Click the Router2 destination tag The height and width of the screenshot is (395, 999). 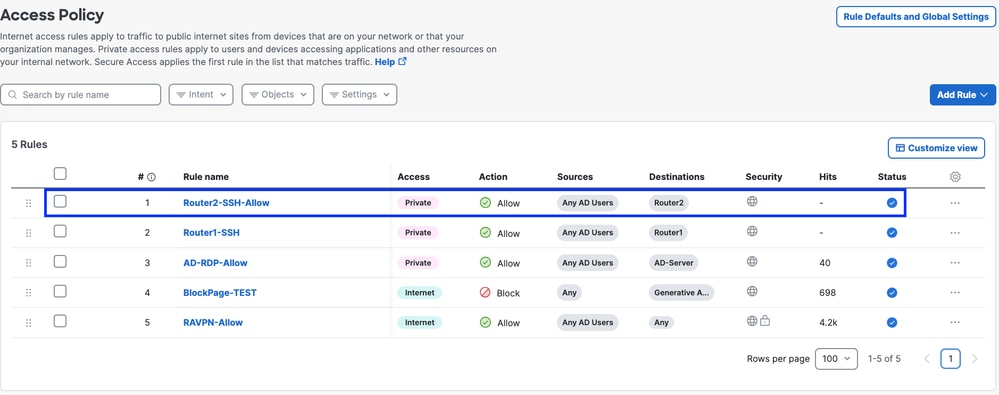coord(669,203)
